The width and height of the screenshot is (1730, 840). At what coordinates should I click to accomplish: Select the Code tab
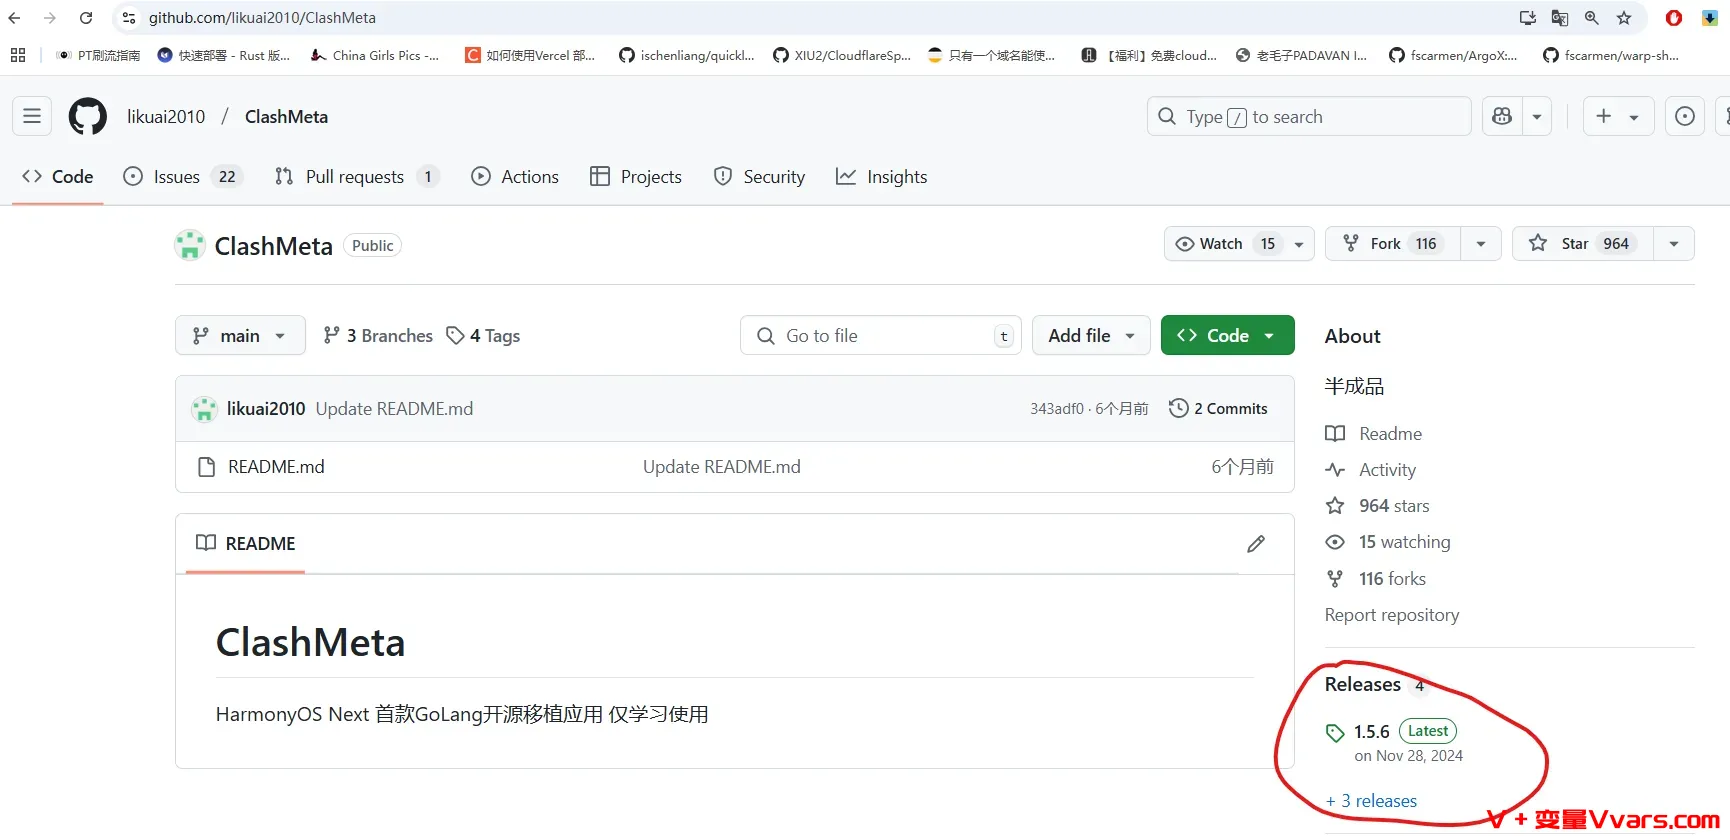(x=58, y=177)
